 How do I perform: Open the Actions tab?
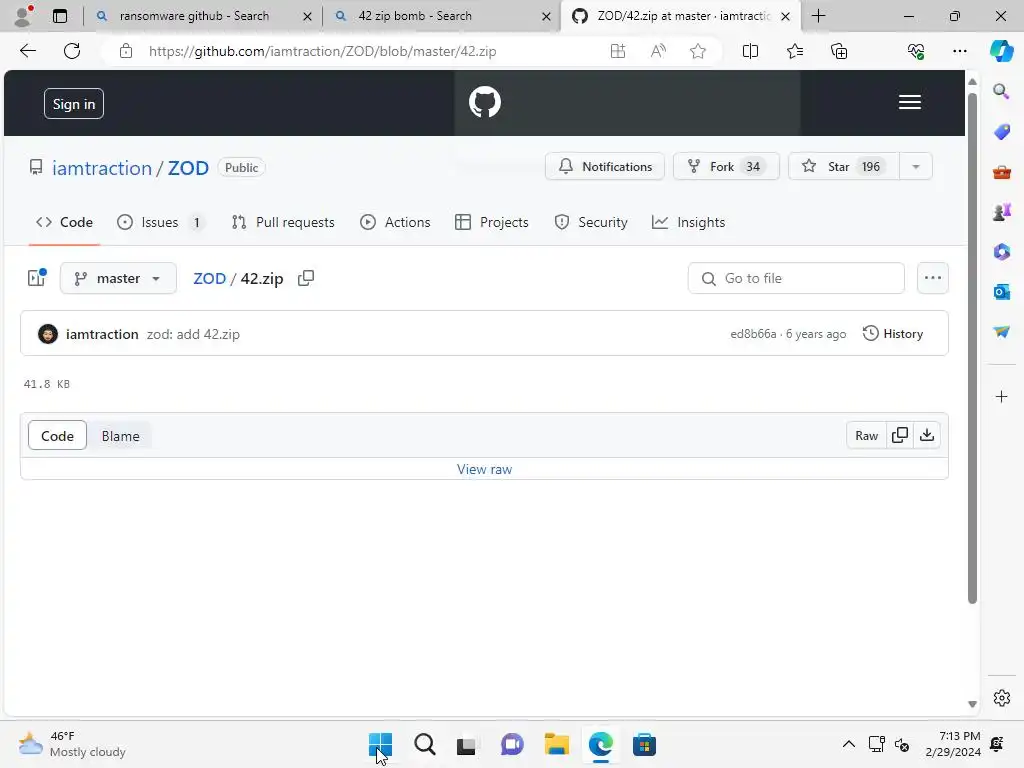395,222
